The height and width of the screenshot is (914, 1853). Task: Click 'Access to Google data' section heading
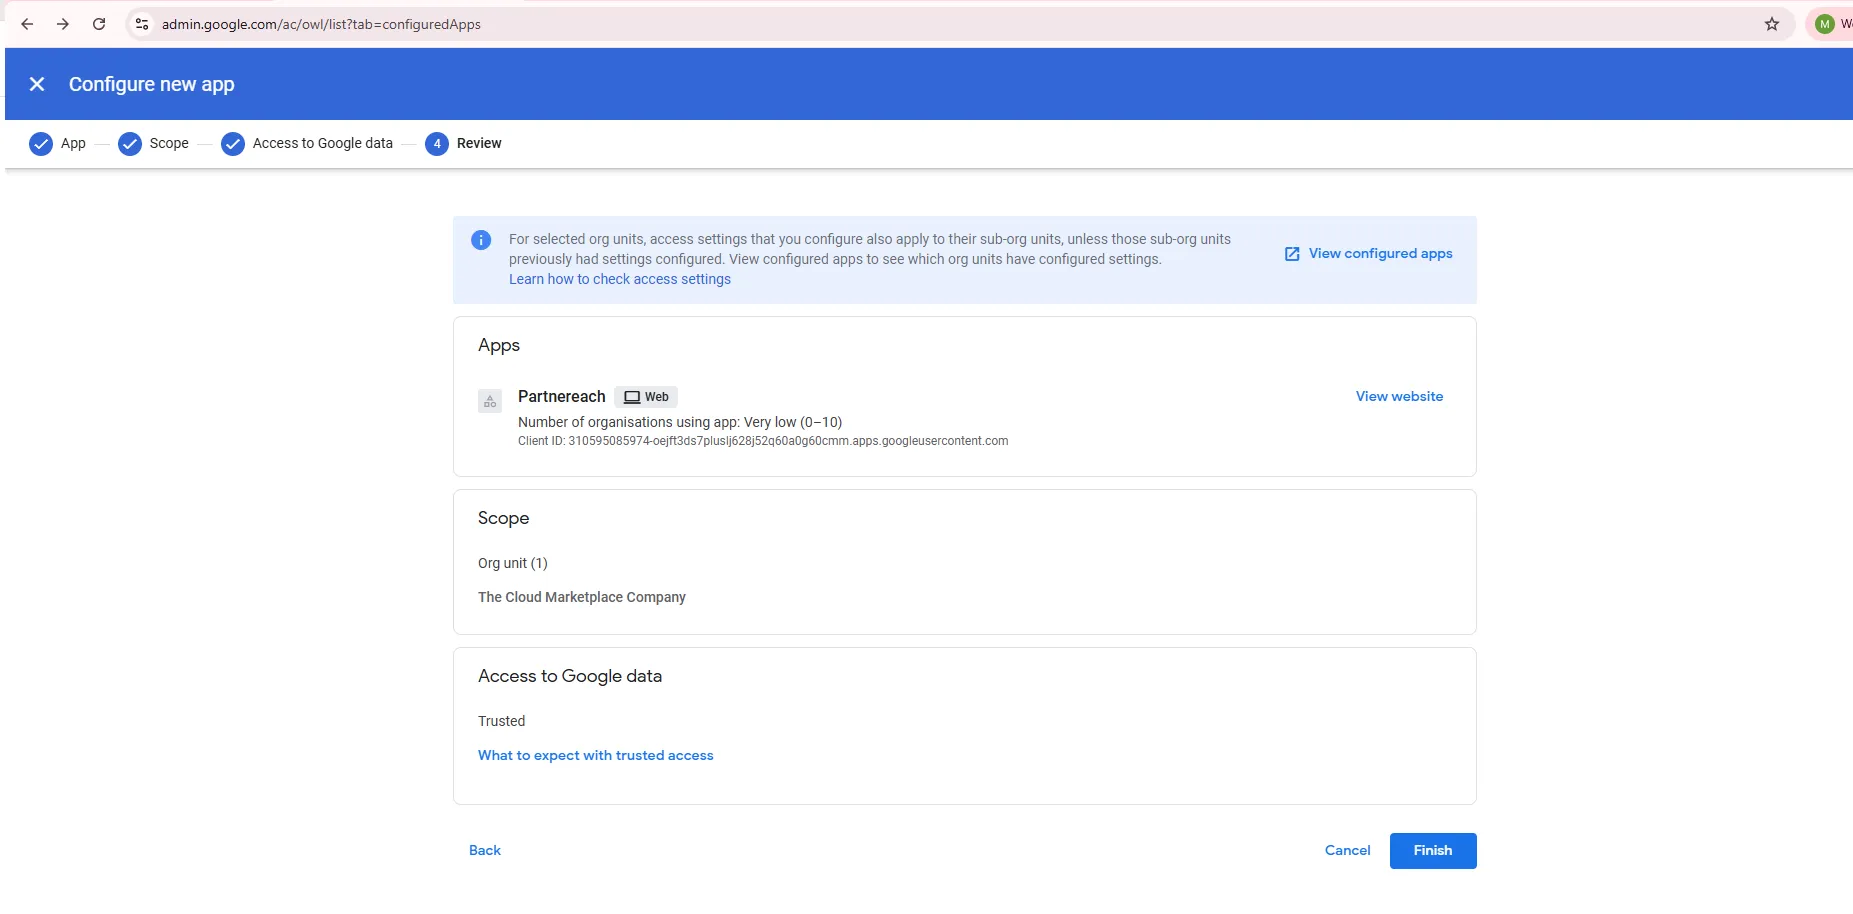[570, 676]
